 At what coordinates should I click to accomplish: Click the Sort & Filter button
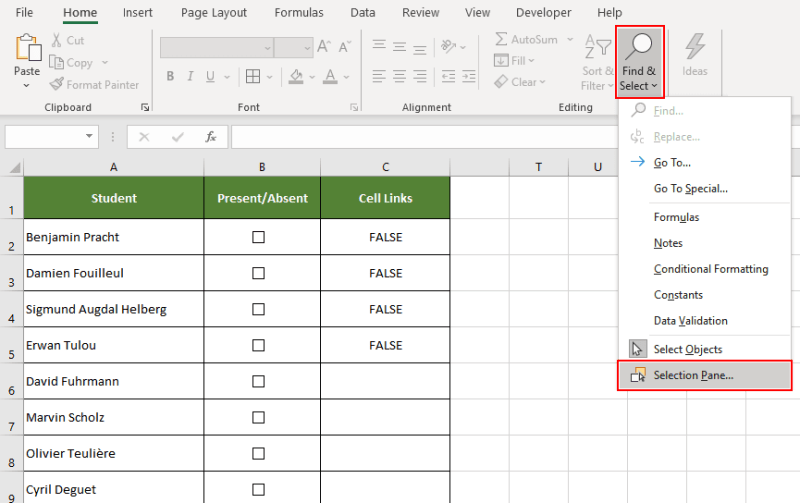[597, 62]
